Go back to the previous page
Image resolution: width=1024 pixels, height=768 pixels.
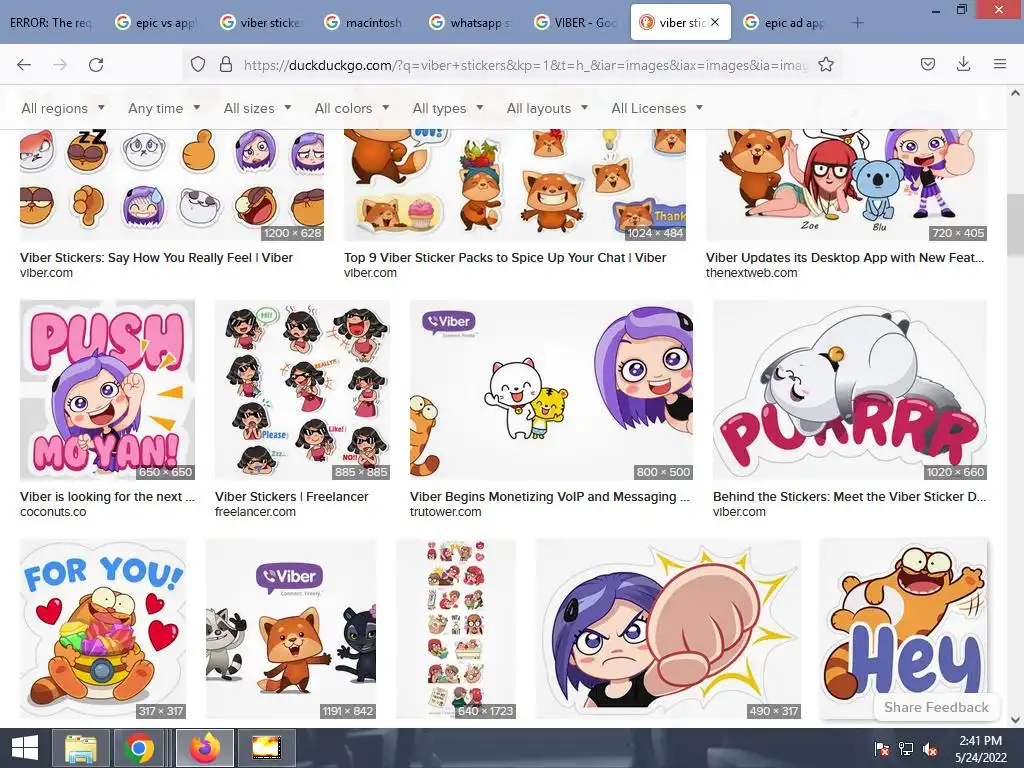[x=24, y=65]
